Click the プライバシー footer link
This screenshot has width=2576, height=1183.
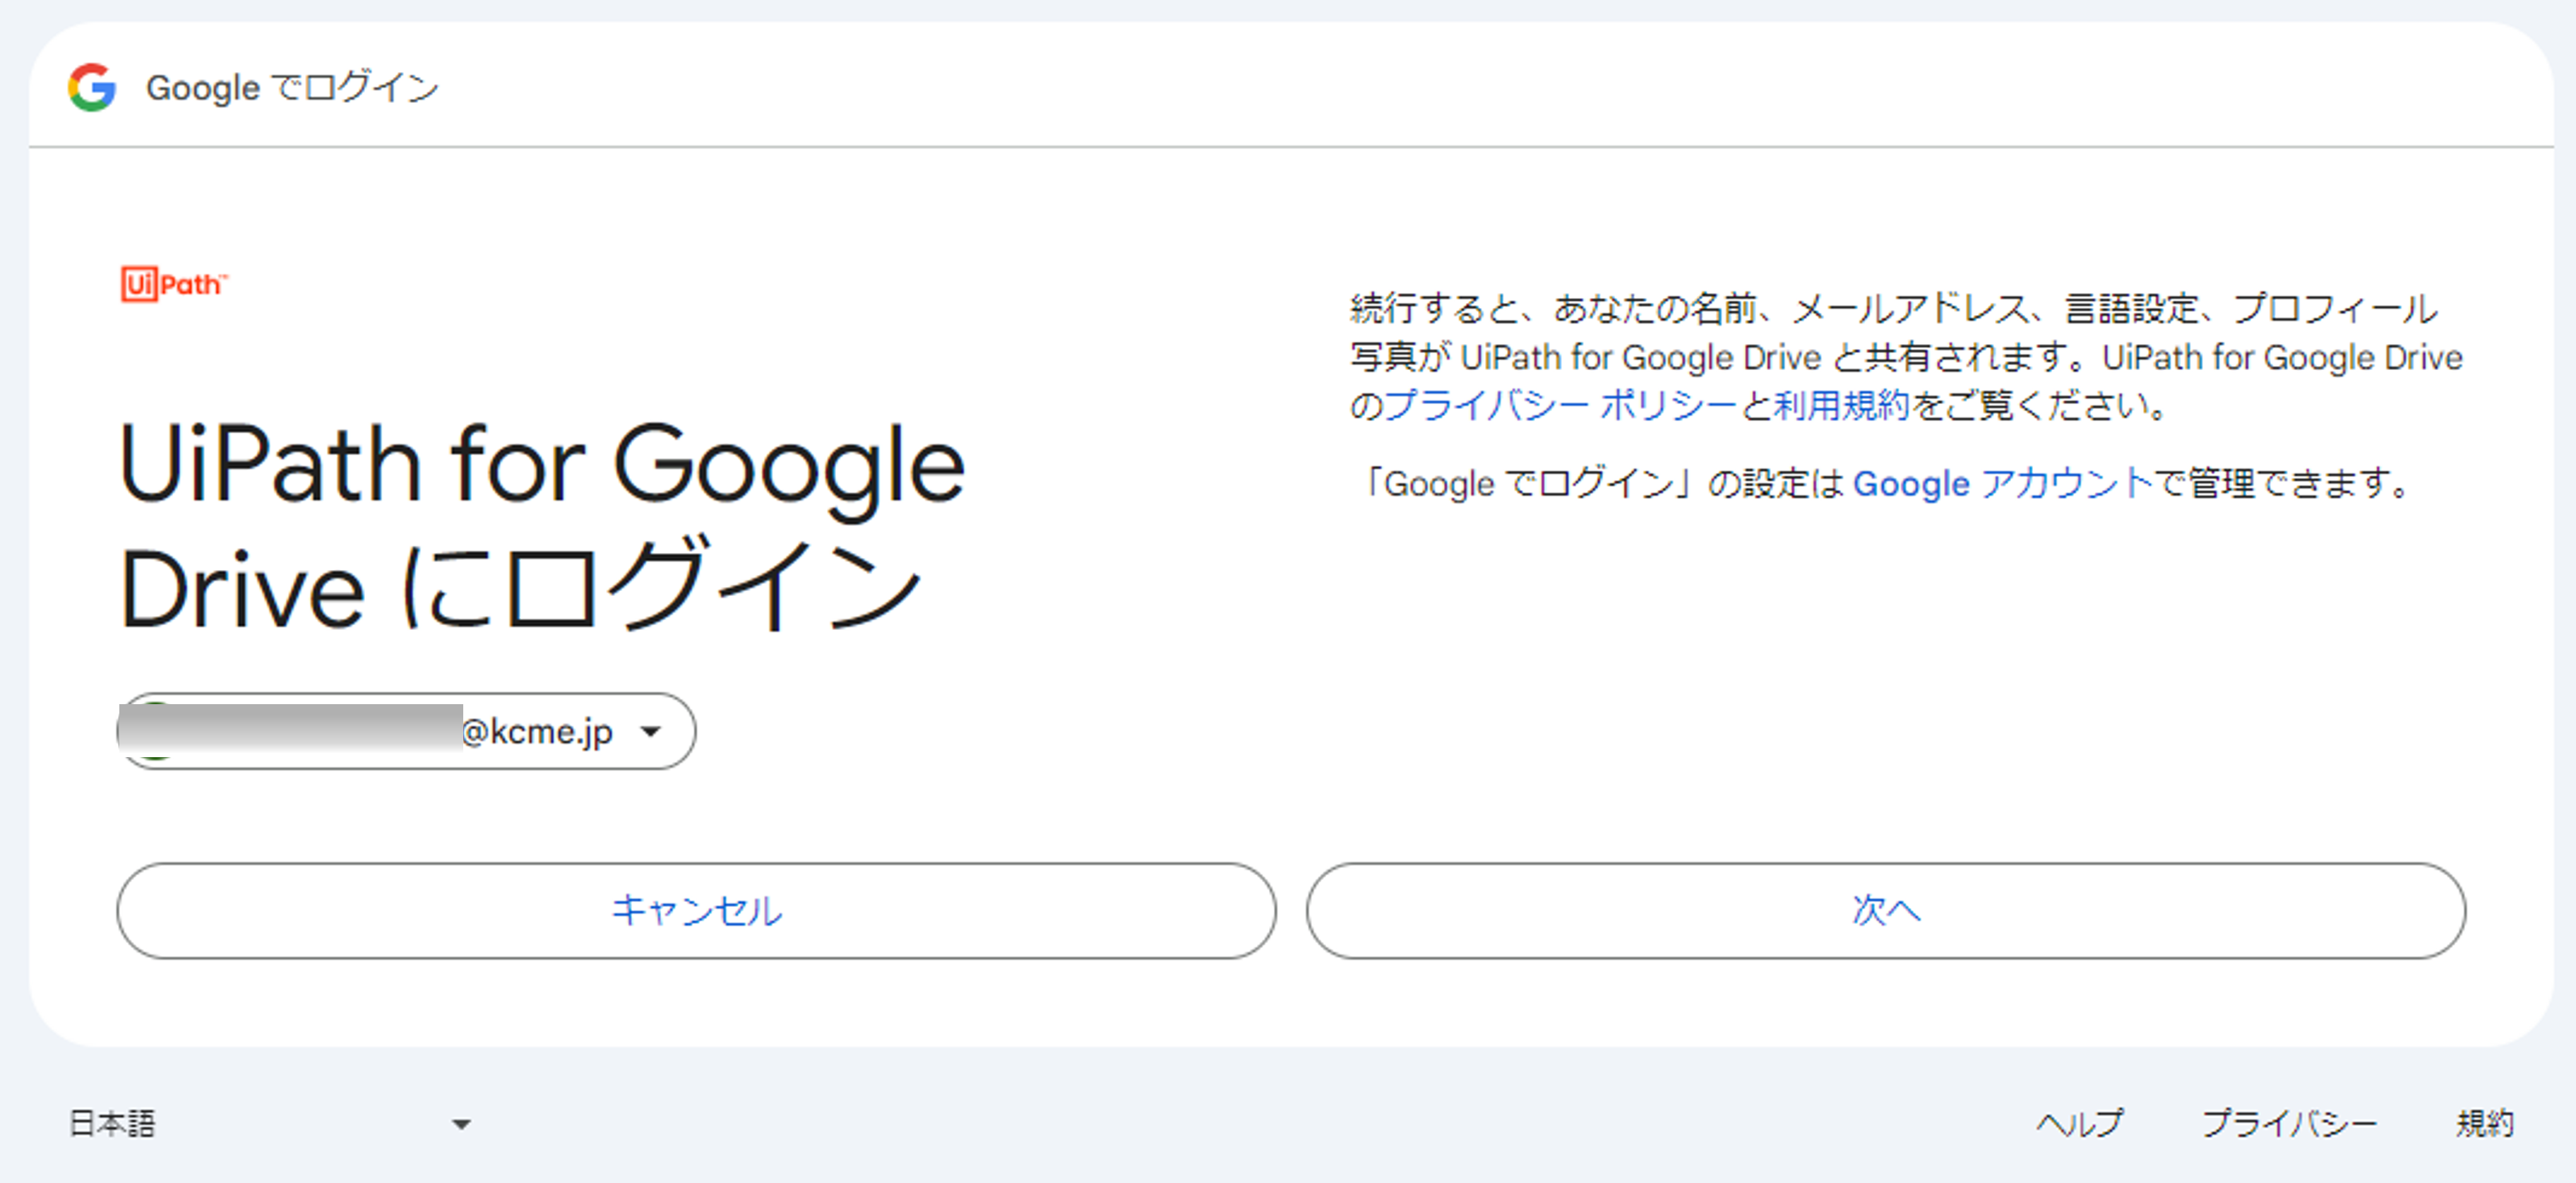(x=2289, y=1124)
